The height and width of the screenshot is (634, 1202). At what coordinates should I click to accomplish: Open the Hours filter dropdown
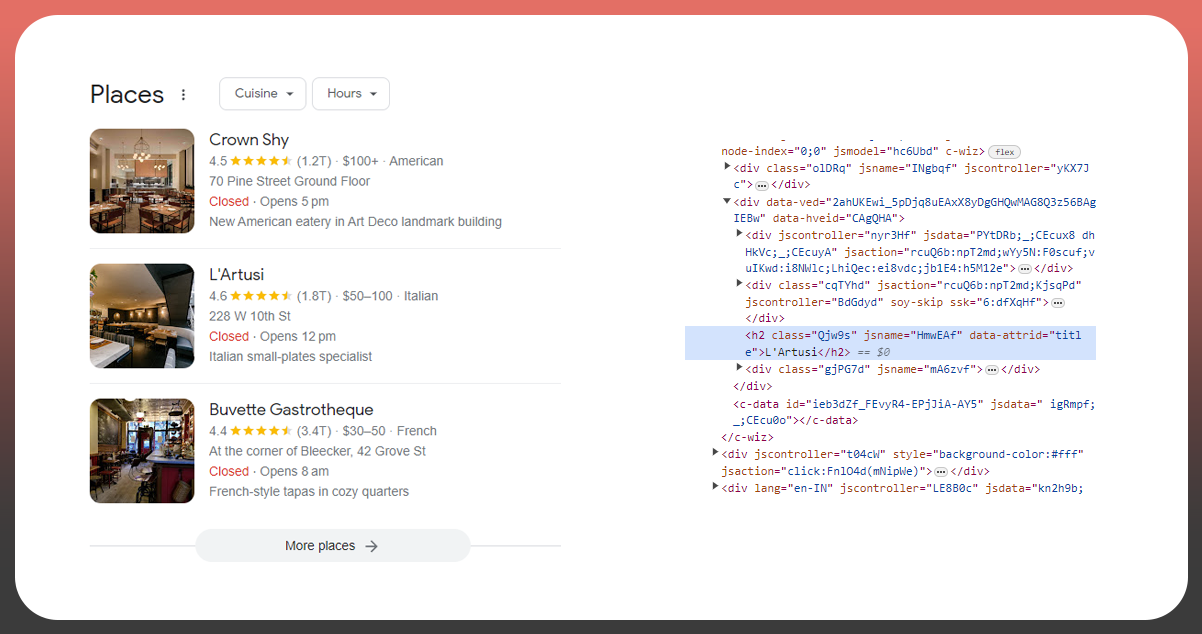tap(350, 94)
